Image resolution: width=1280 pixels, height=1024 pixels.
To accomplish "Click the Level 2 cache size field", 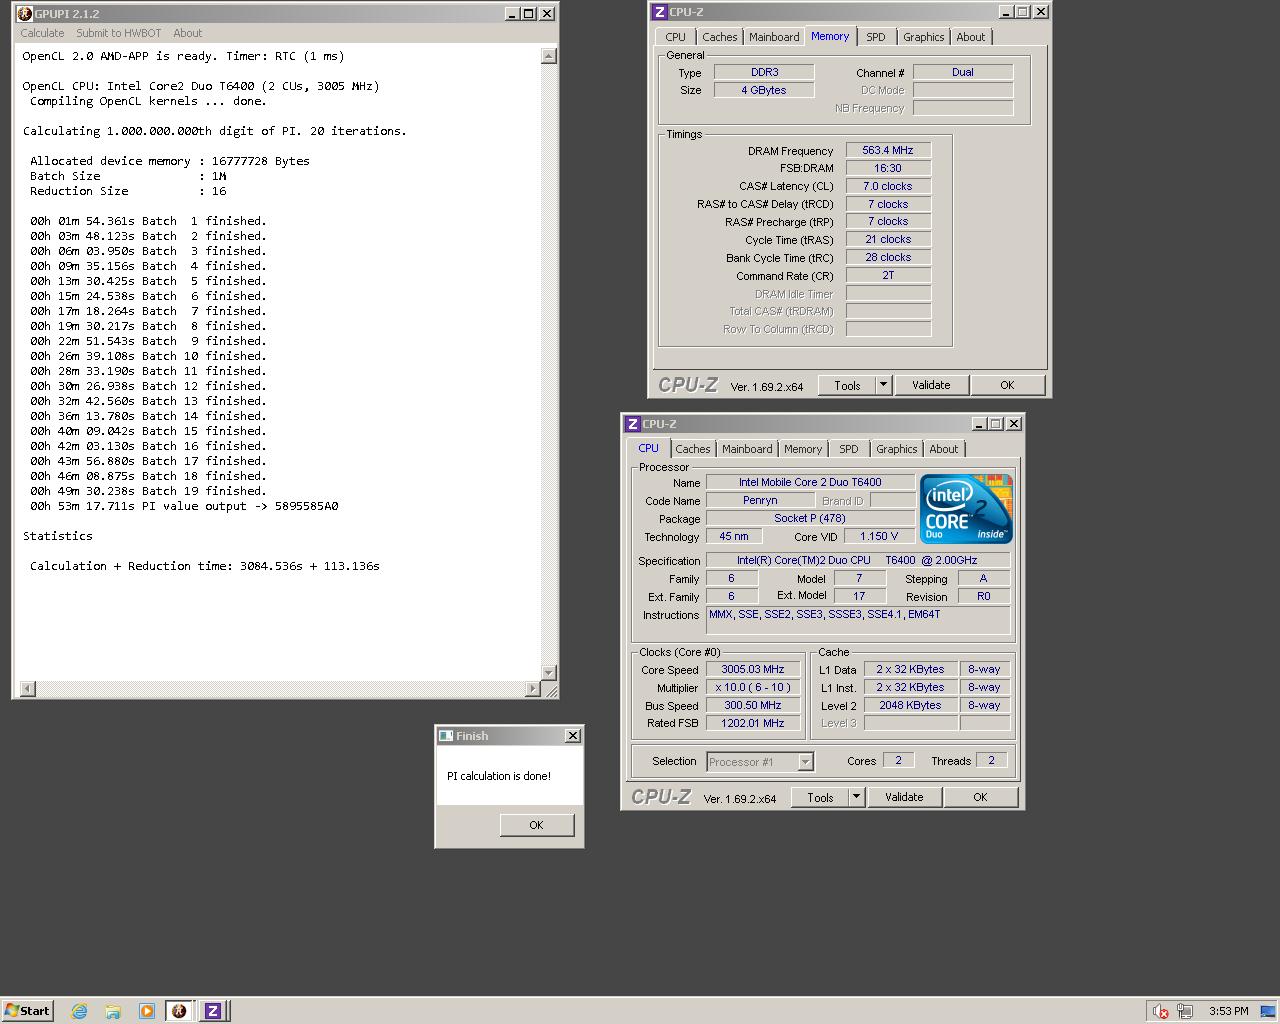I will 910,705.
